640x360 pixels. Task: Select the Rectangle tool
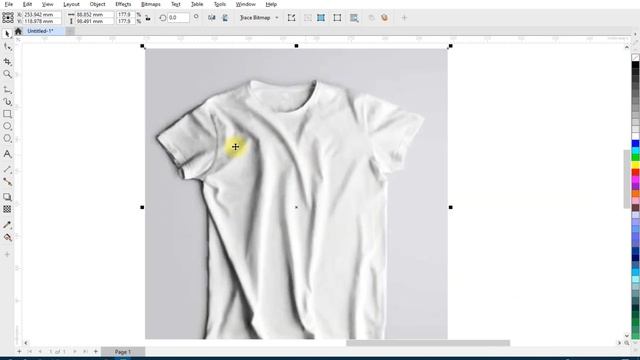[x=7, y=114]
